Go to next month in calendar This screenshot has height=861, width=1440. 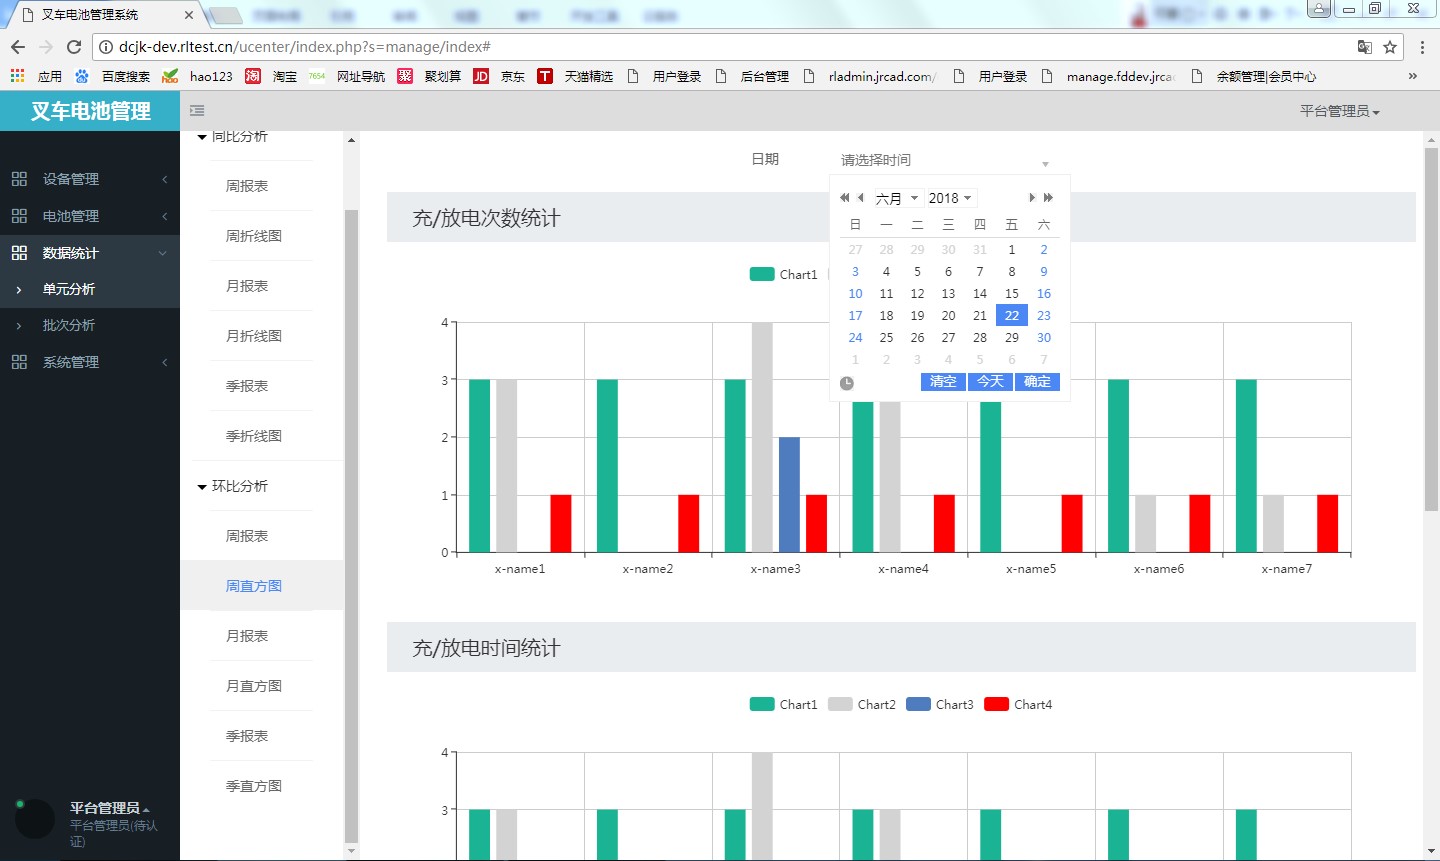1031,198
